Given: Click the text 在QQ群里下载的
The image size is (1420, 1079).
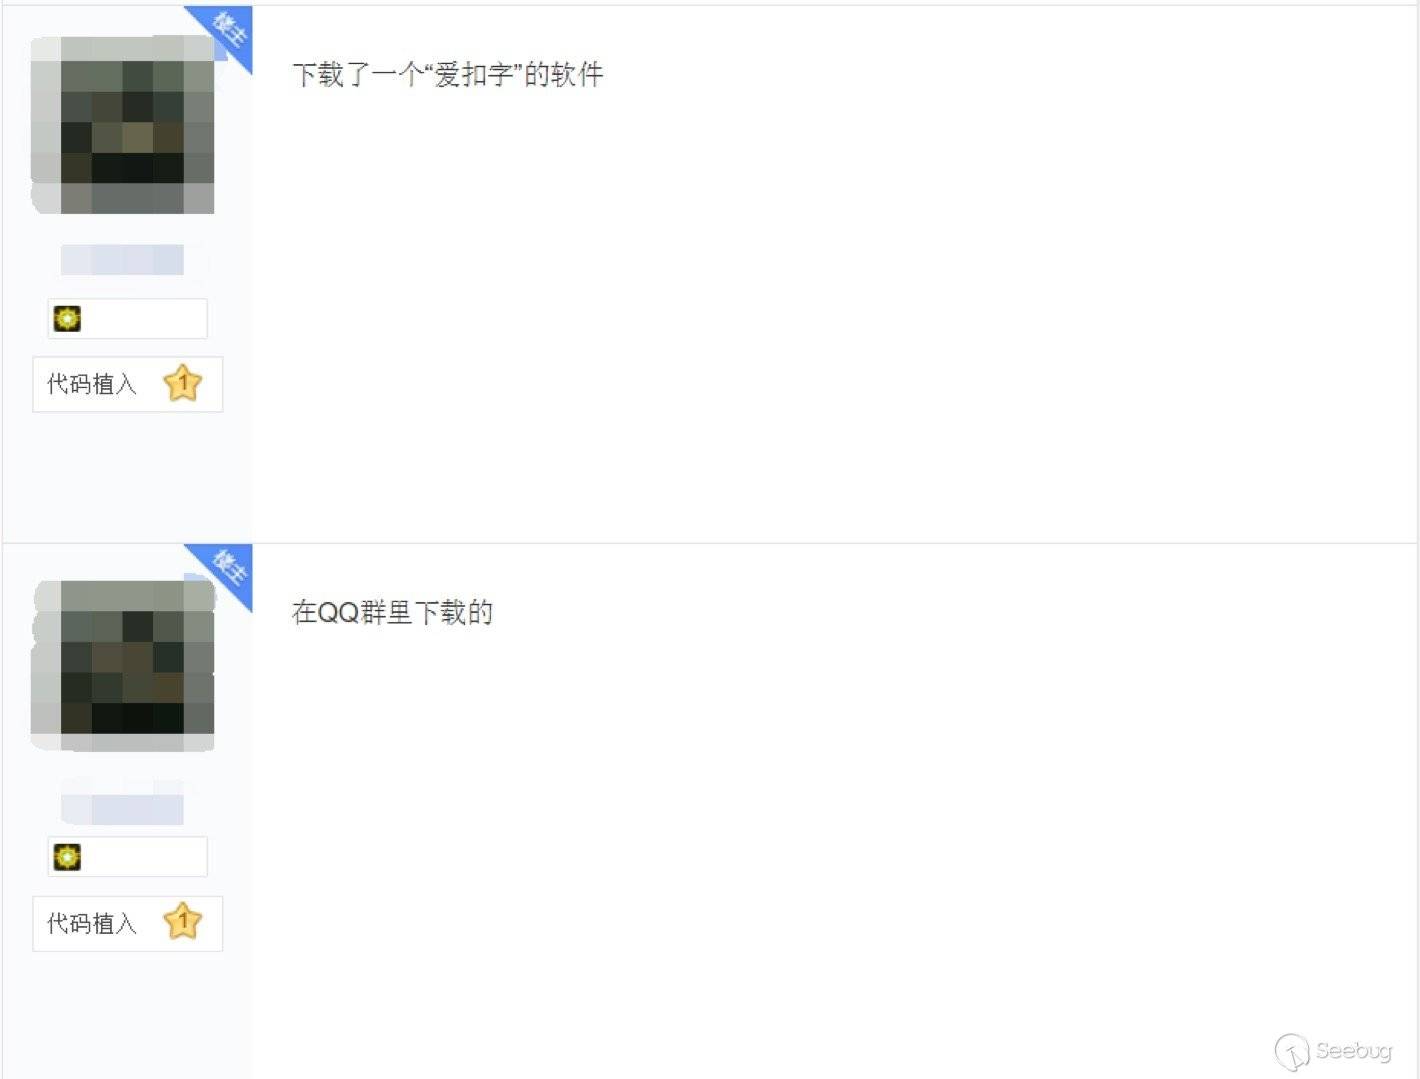Looking at the screenshot, I should pyautogui.click(x=392, y=612).
